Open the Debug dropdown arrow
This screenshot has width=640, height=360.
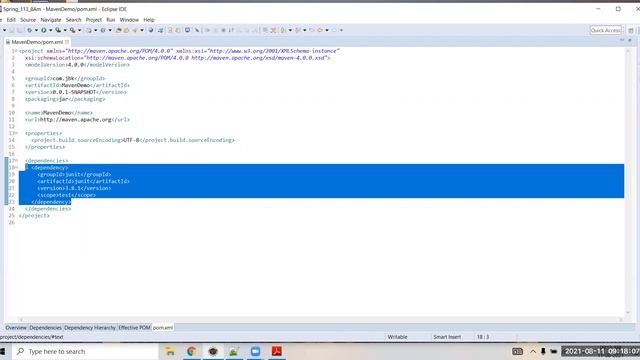[x=36, y=30]
